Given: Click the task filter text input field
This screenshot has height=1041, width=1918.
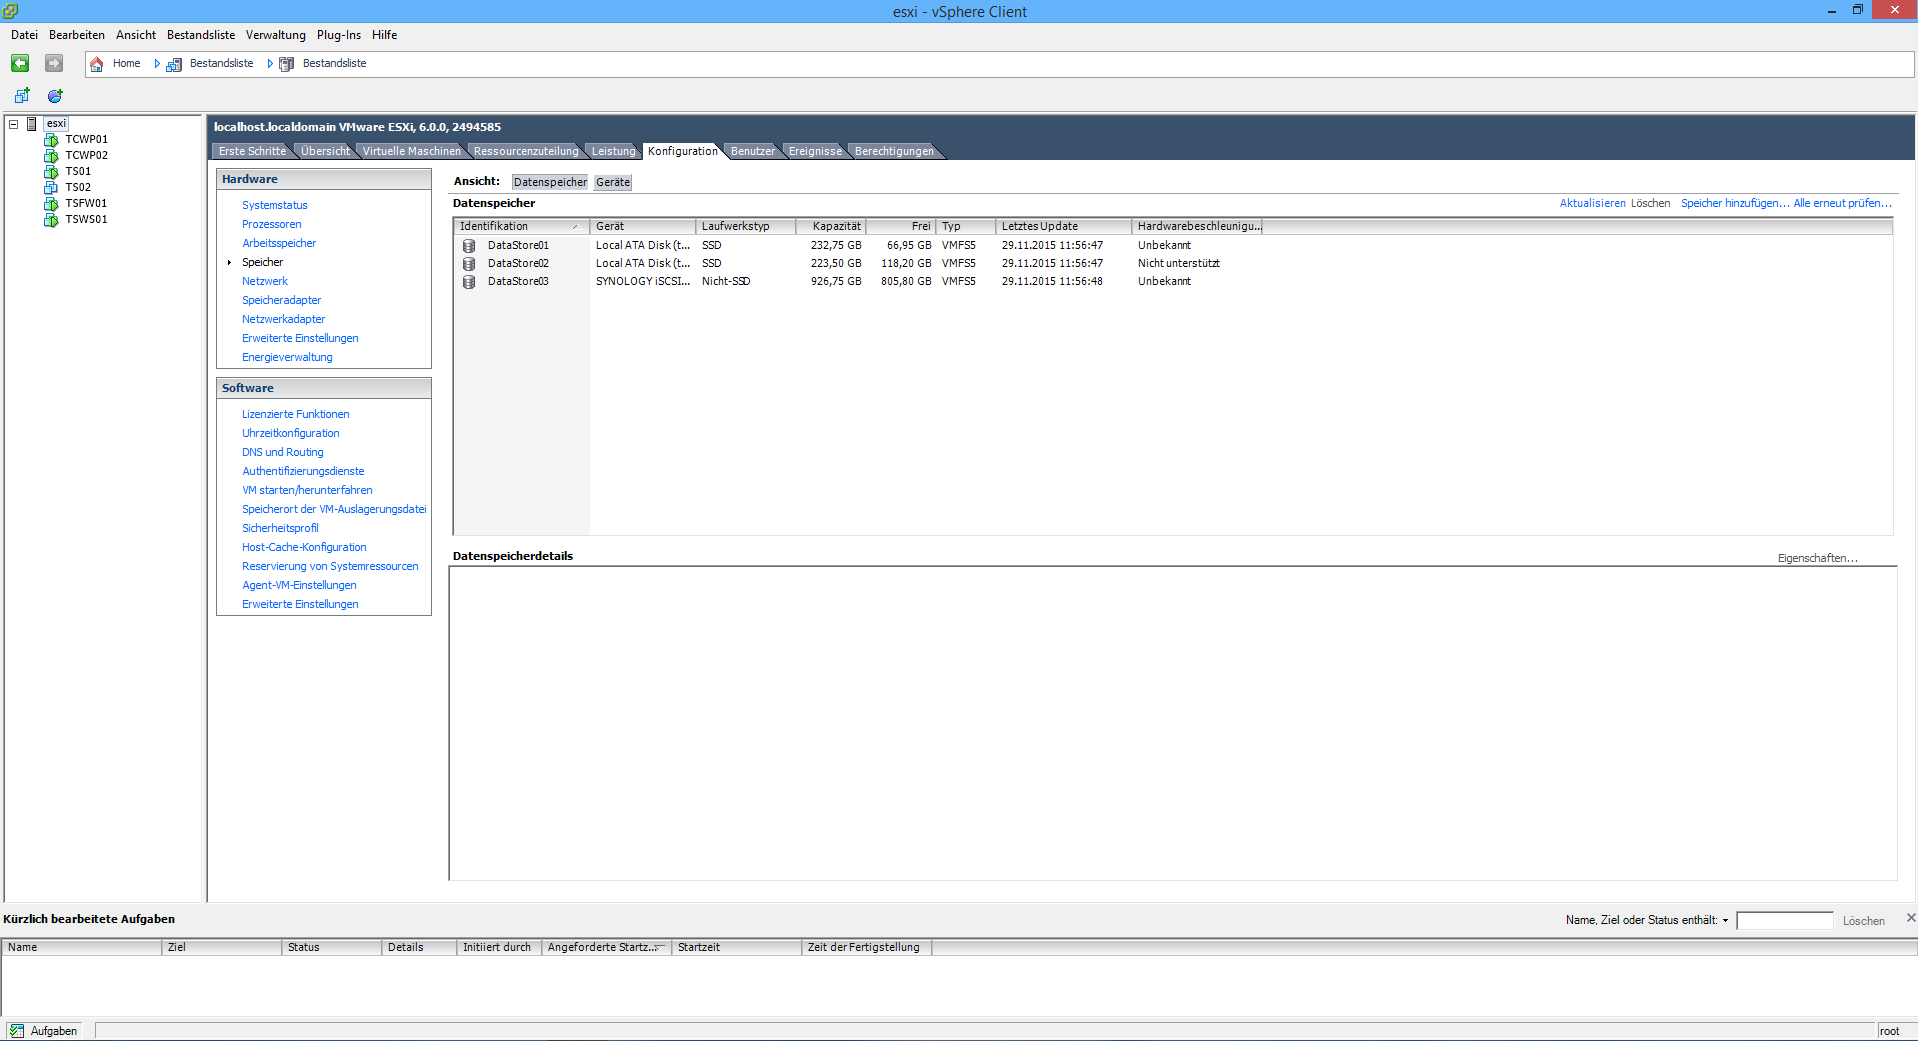Looking at the screenshot, I should pos(1784,921).
